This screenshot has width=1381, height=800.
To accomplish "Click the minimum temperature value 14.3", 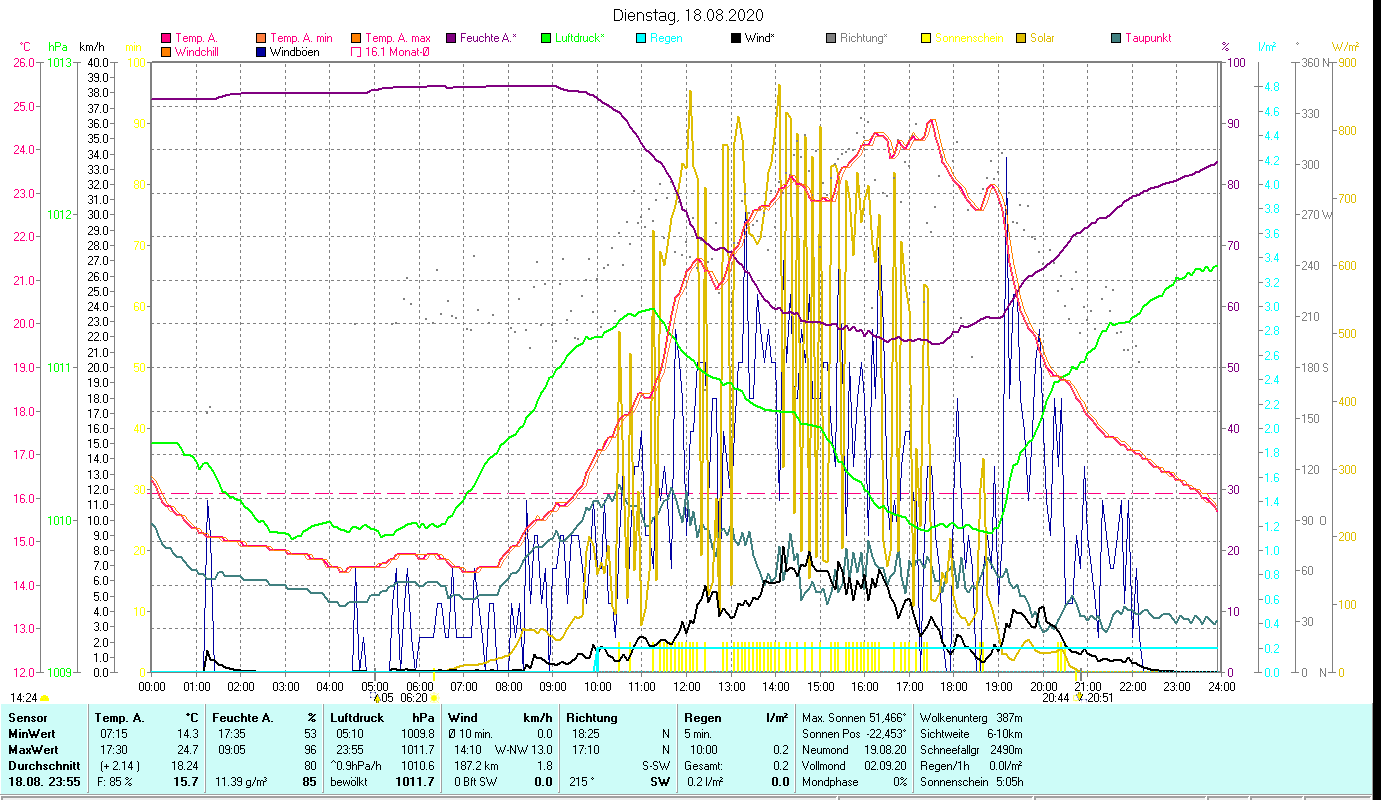I will pos(187,733).
